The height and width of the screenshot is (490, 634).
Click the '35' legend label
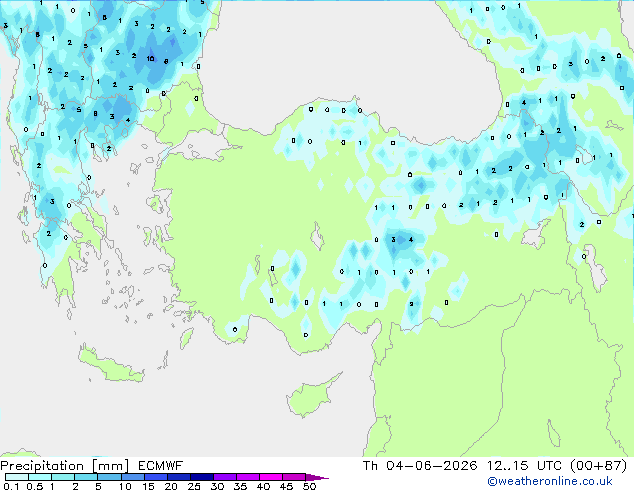point(240,486)
